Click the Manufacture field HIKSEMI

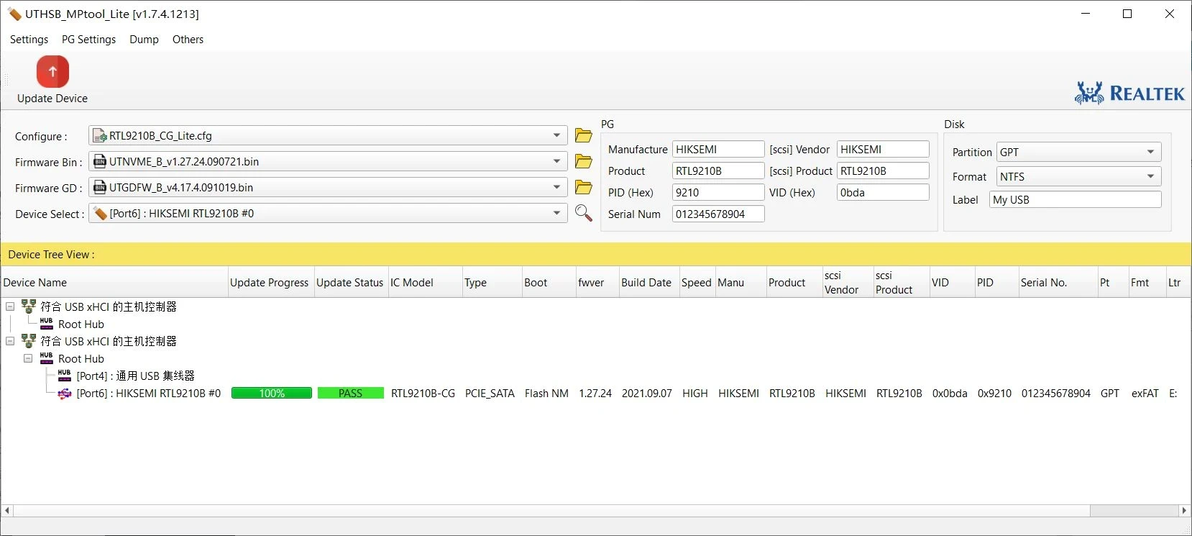coord(718,149)
